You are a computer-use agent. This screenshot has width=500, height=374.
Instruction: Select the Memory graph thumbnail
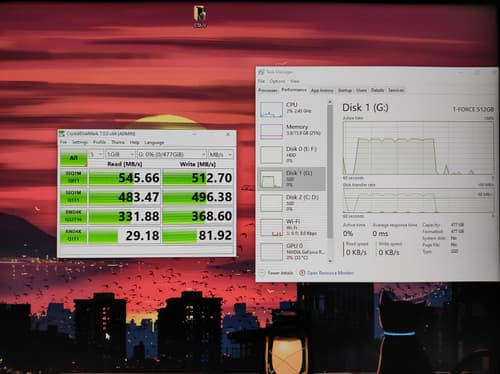271,131
